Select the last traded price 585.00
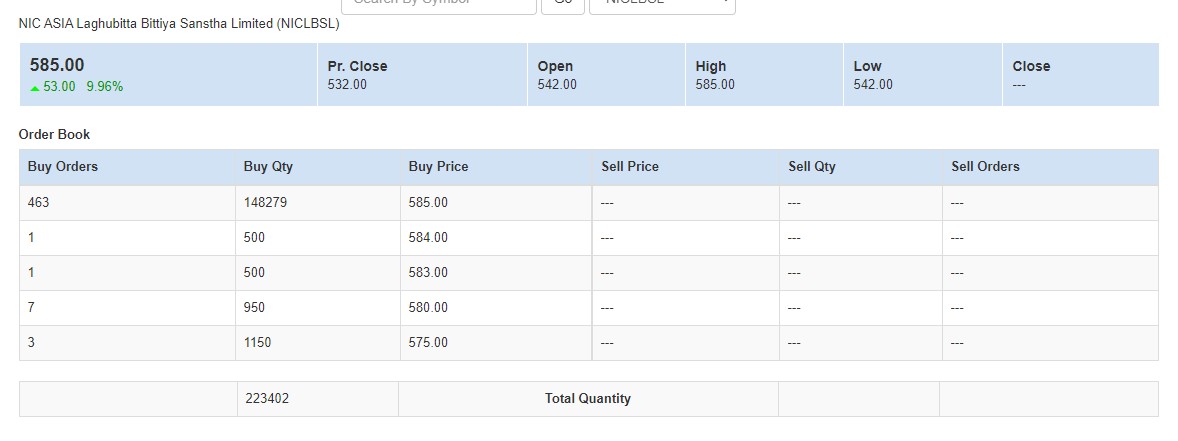This screenshot has width=1178, height=441. [57, 65]
